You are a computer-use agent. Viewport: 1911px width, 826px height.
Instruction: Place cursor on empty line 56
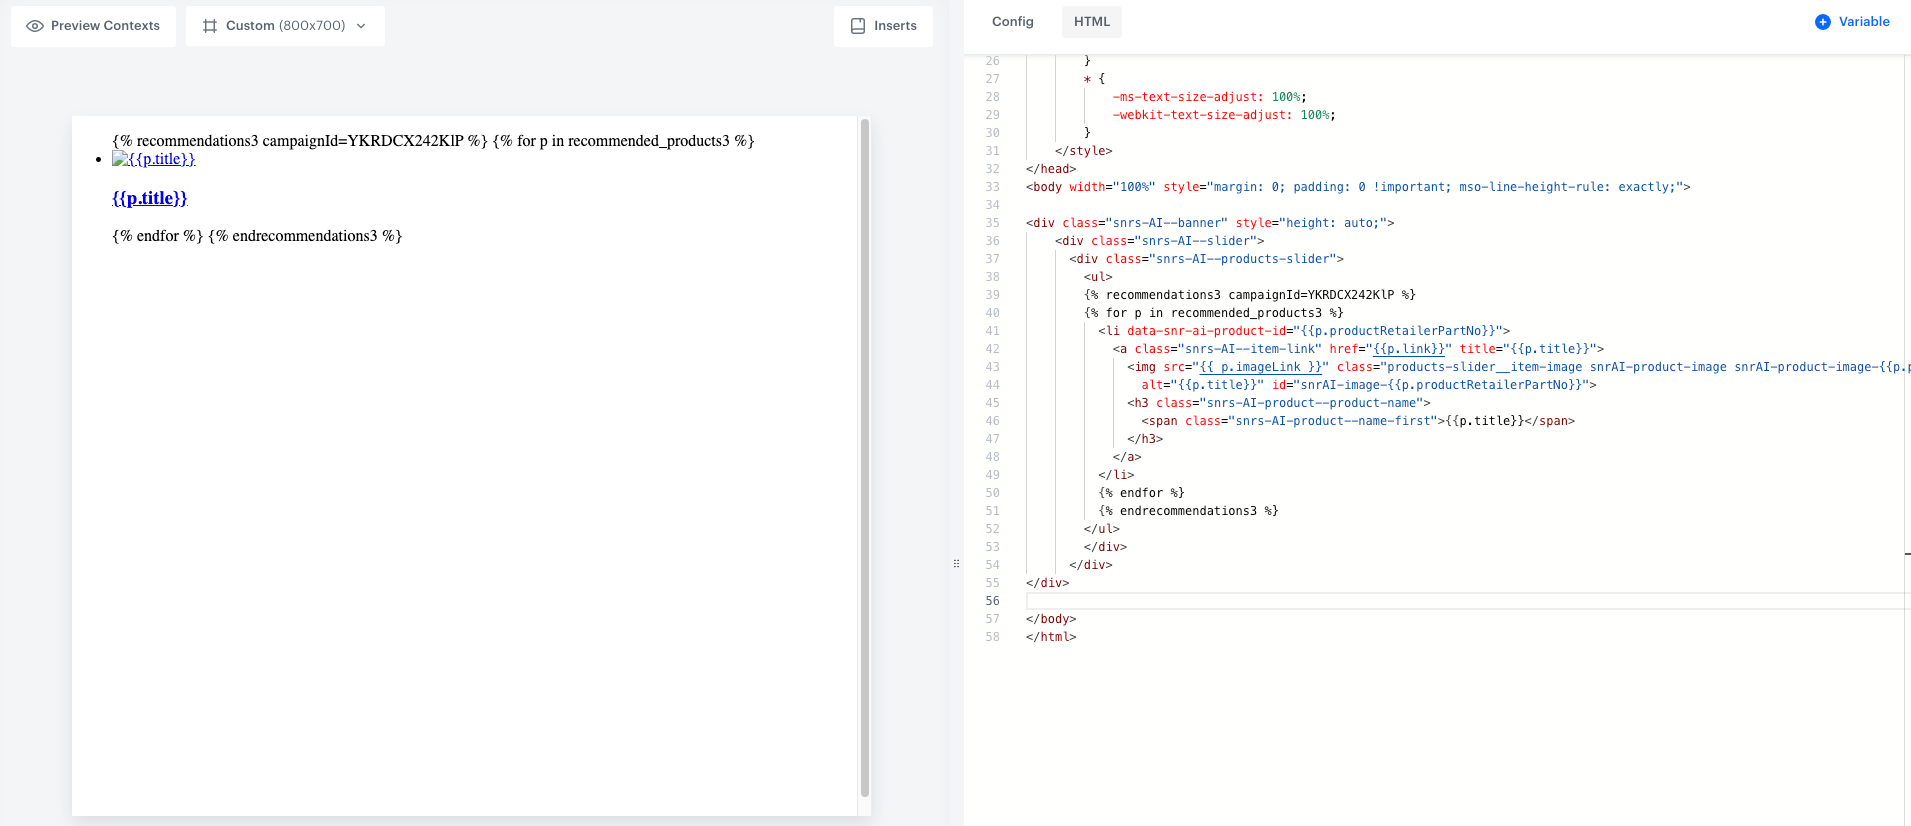coord(1400,601)
